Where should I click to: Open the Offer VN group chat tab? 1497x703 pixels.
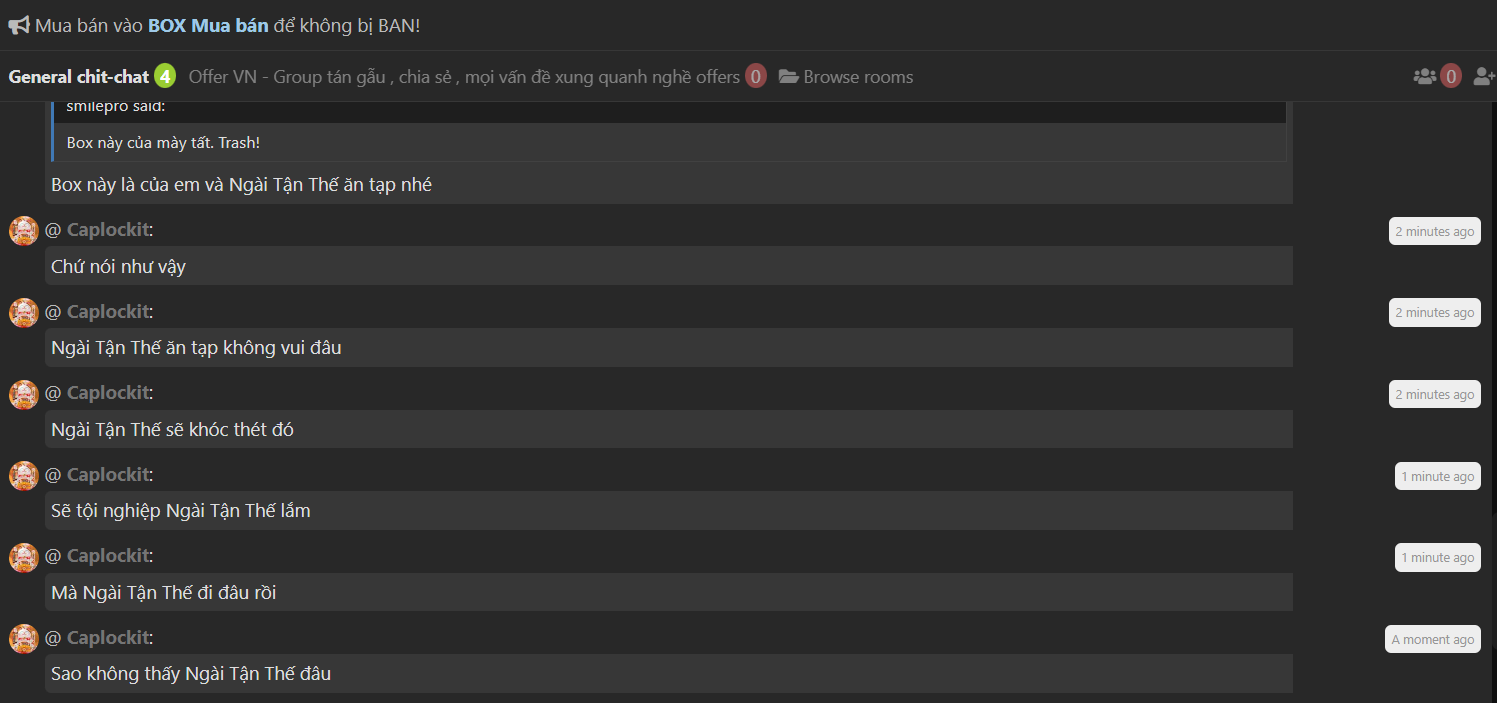tap(464, 77)
